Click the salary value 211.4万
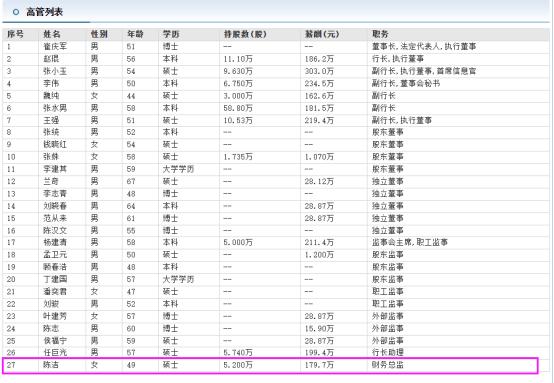The width and height of the screenshot is (554, 383). tap(319, 243)
